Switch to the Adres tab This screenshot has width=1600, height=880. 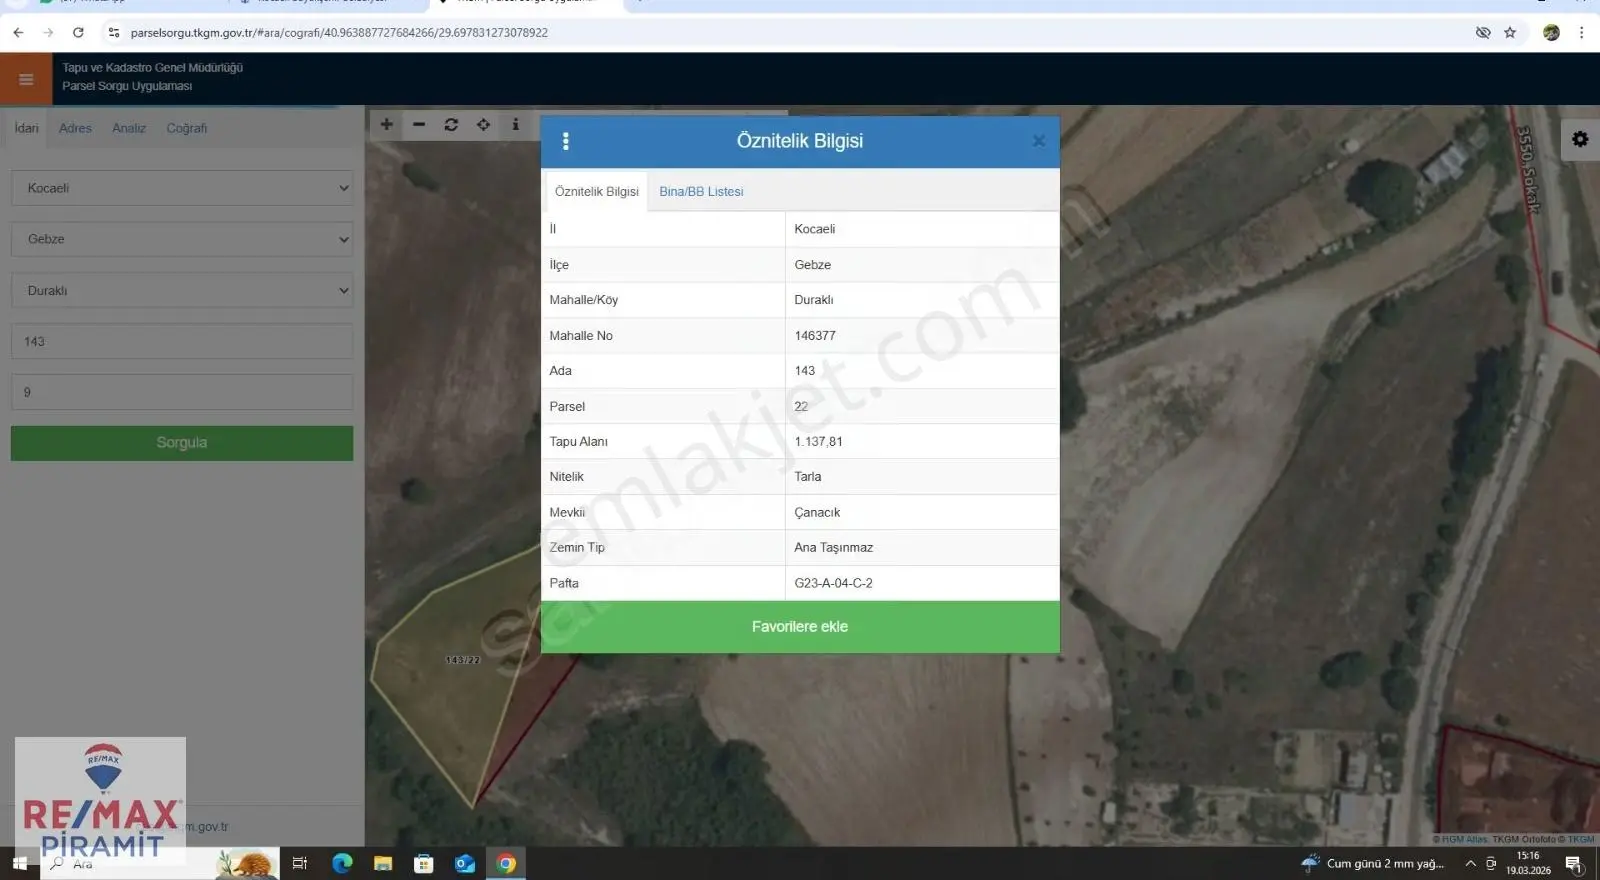(x=75, y=128)
